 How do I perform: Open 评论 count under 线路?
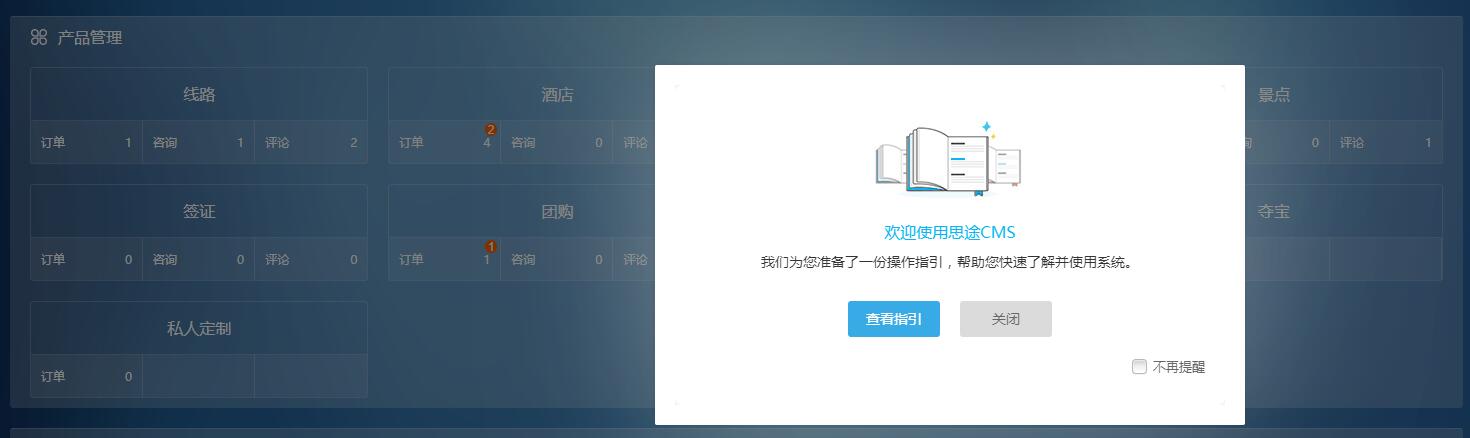click(x=310, y=143)
